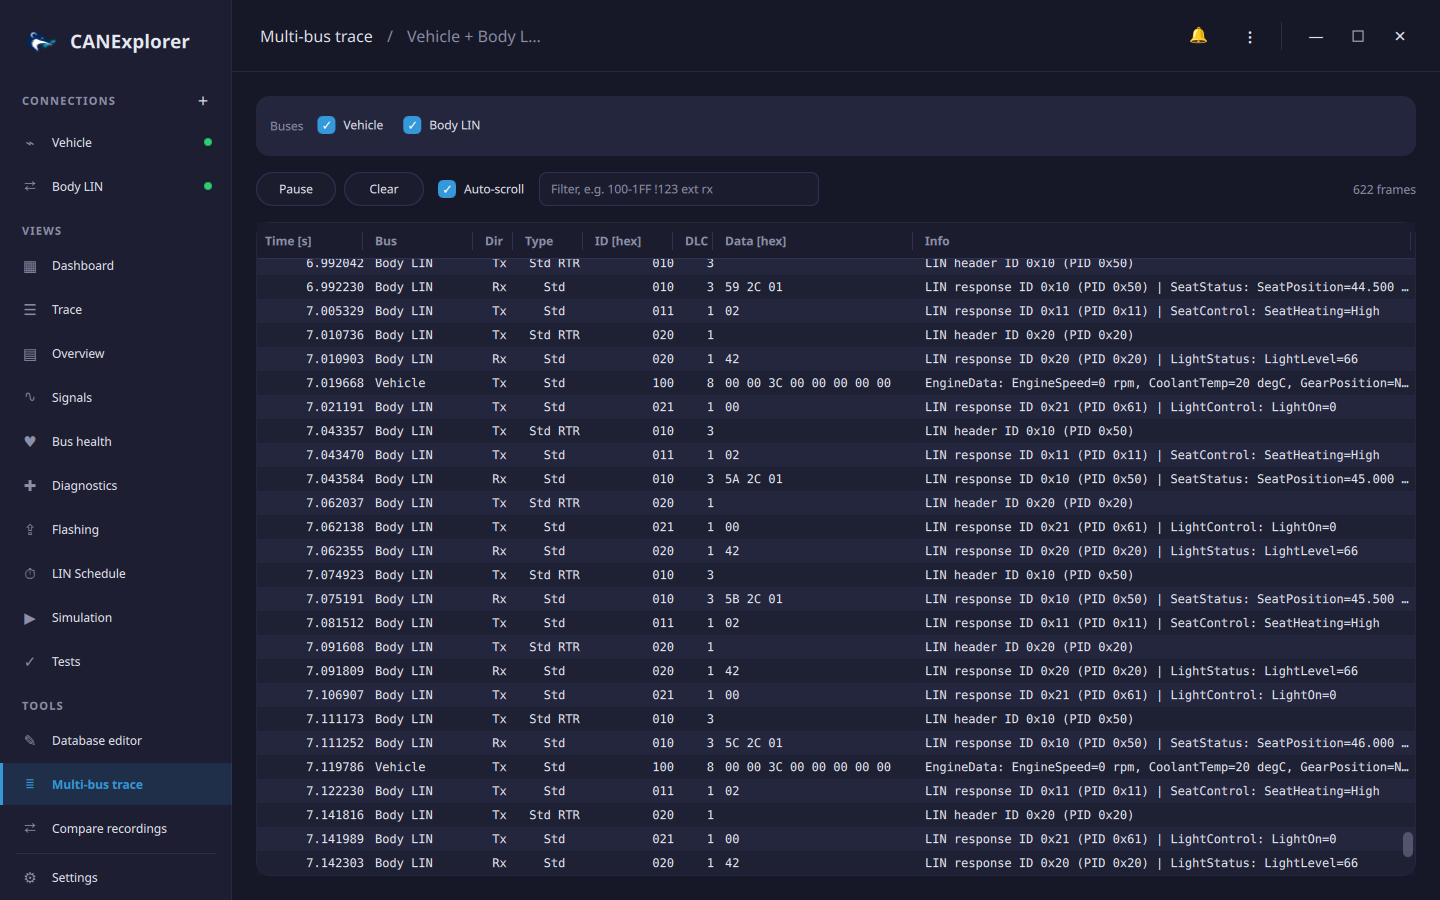Click the Vehicle + Body L... breadcrumb

pyautogui.click(x=473, y=37)
